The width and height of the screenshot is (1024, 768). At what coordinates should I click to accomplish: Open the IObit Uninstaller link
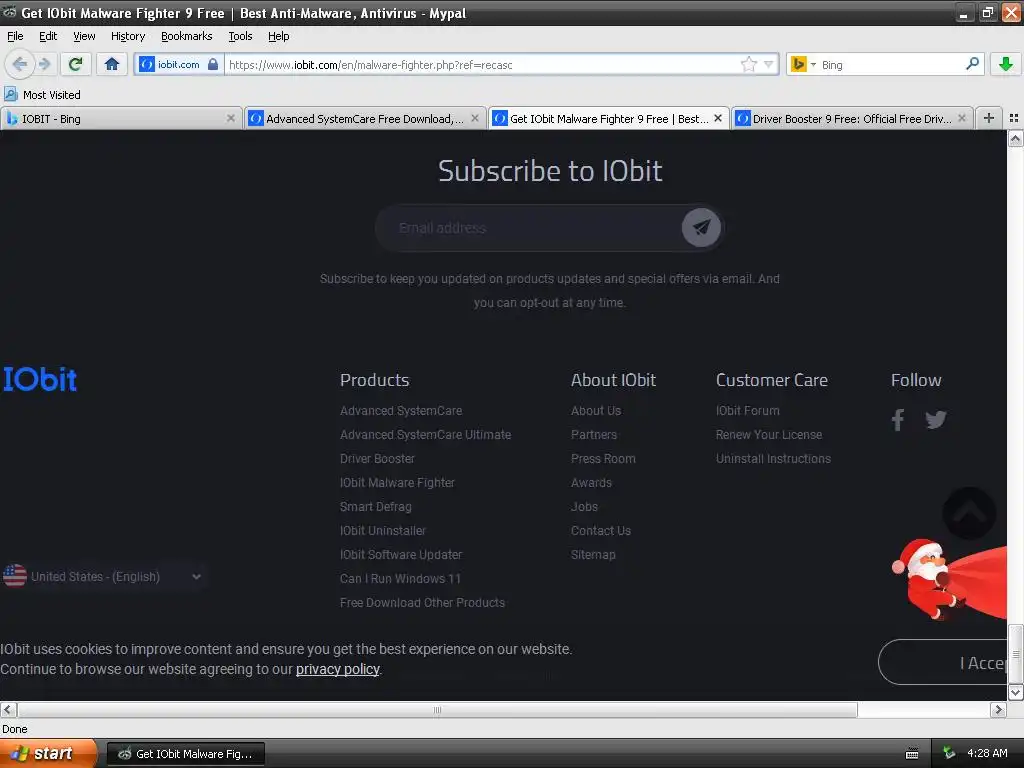click(x=383, y=531)
